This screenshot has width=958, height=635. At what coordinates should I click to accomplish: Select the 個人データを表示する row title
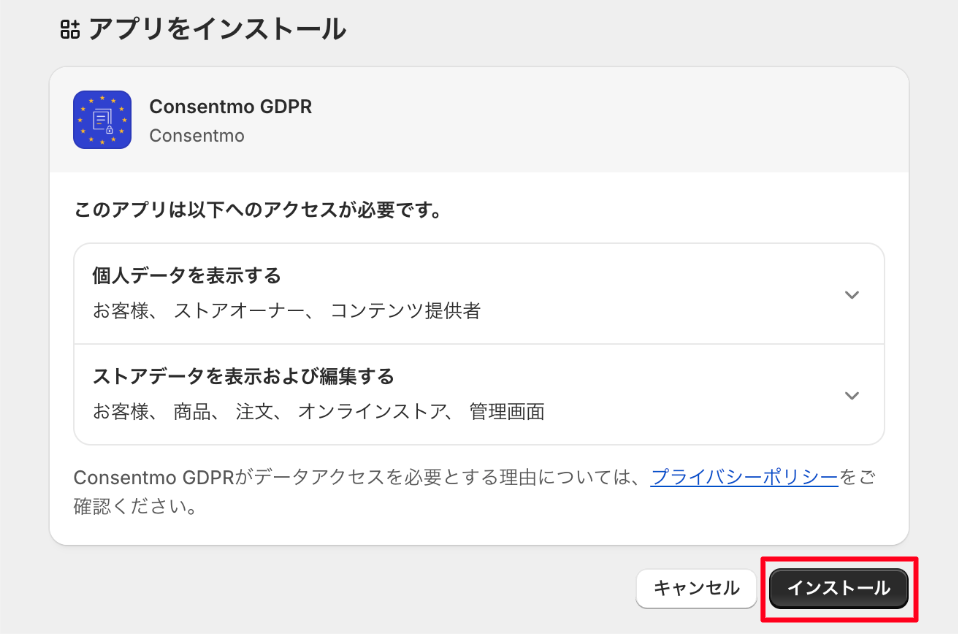[186, 276]
